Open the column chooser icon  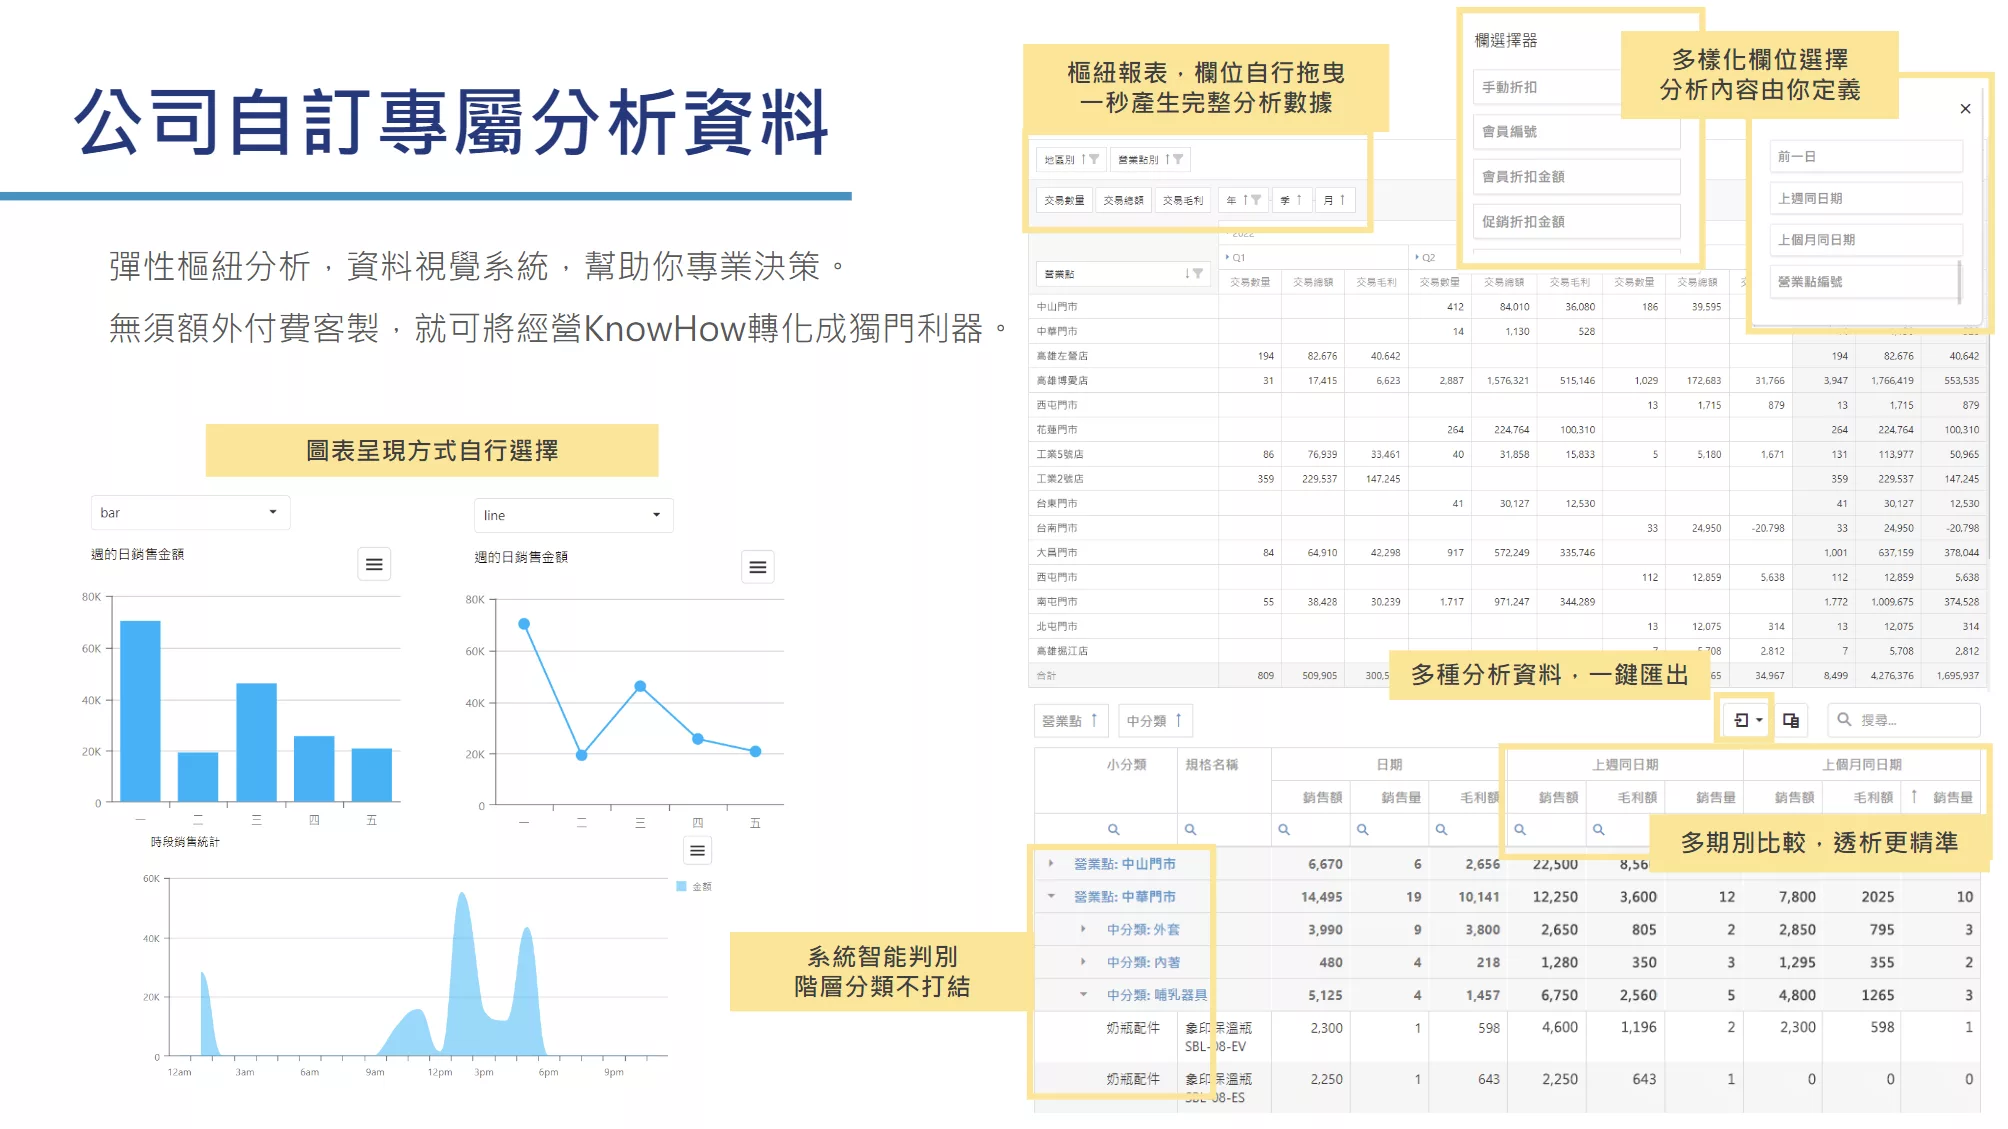(x=1791, y=720)
